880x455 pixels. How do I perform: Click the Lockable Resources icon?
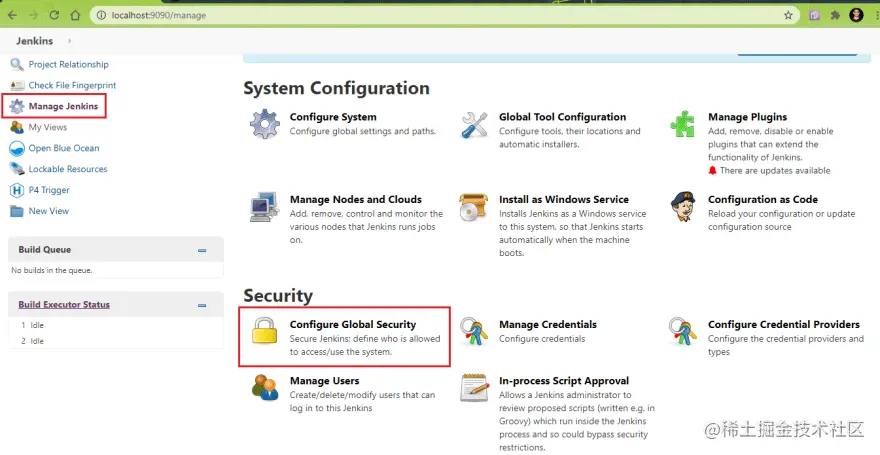17,169
